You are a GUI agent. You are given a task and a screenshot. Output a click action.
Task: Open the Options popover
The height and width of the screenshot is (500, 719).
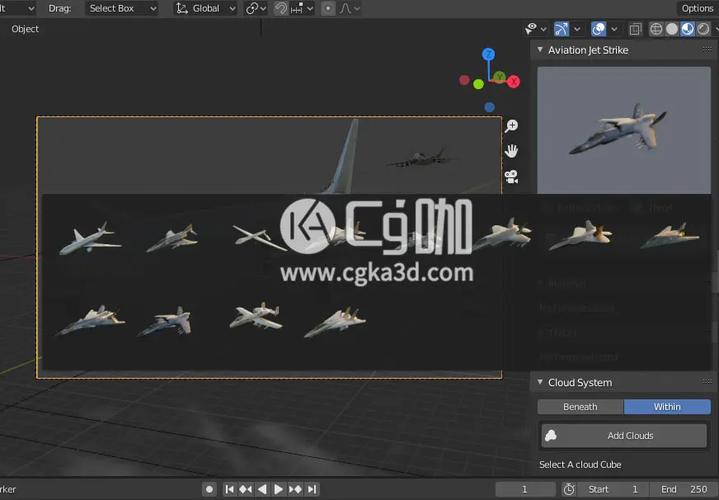point(697,8)
